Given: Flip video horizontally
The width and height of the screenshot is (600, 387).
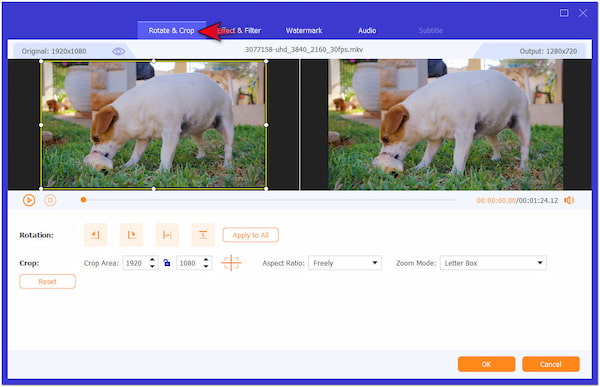Looking at the screenshot, I should click(167, 235).
